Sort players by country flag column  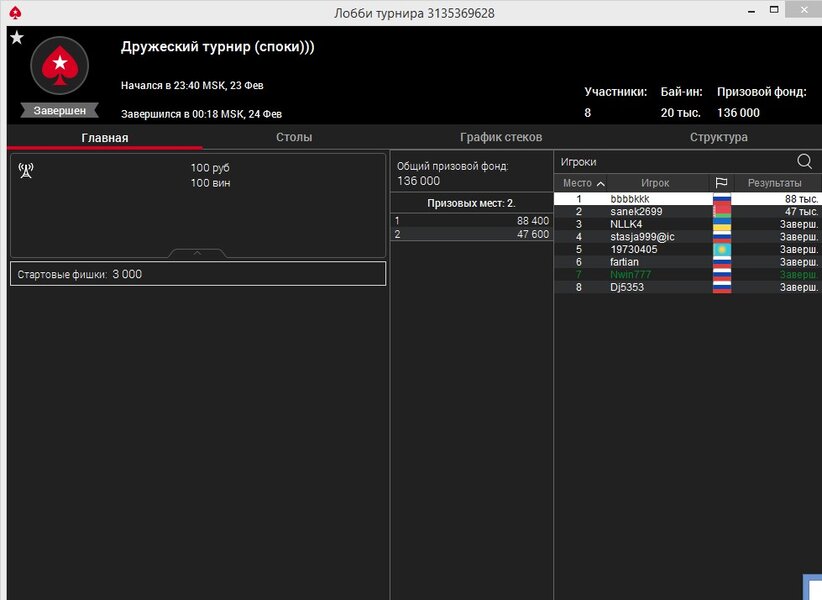(720, 183)
